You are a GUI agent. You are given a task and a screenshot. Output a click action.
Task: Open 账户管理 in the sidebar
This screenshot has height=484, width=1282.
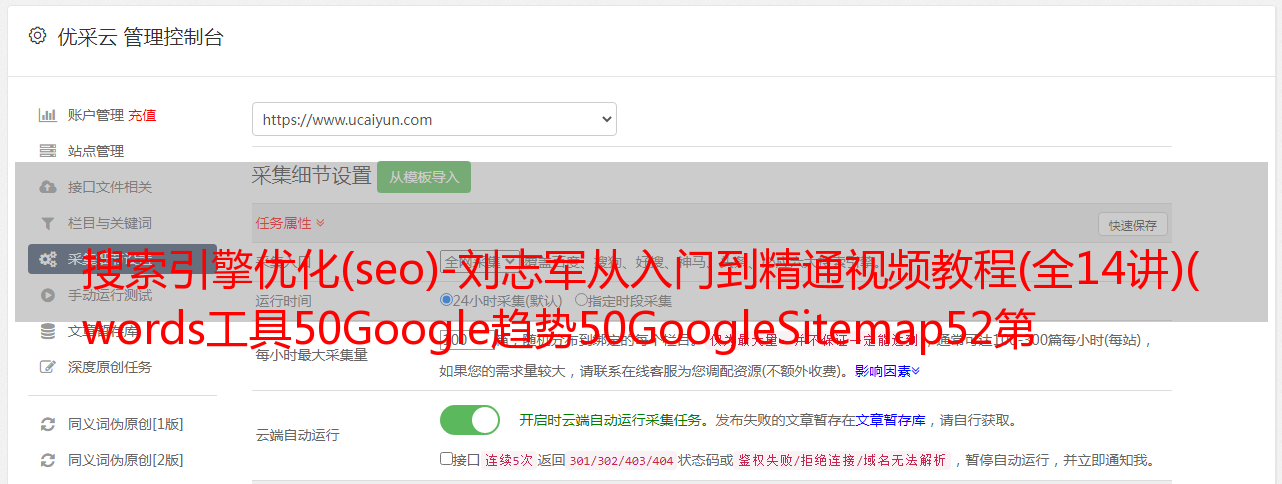point(96,115)
